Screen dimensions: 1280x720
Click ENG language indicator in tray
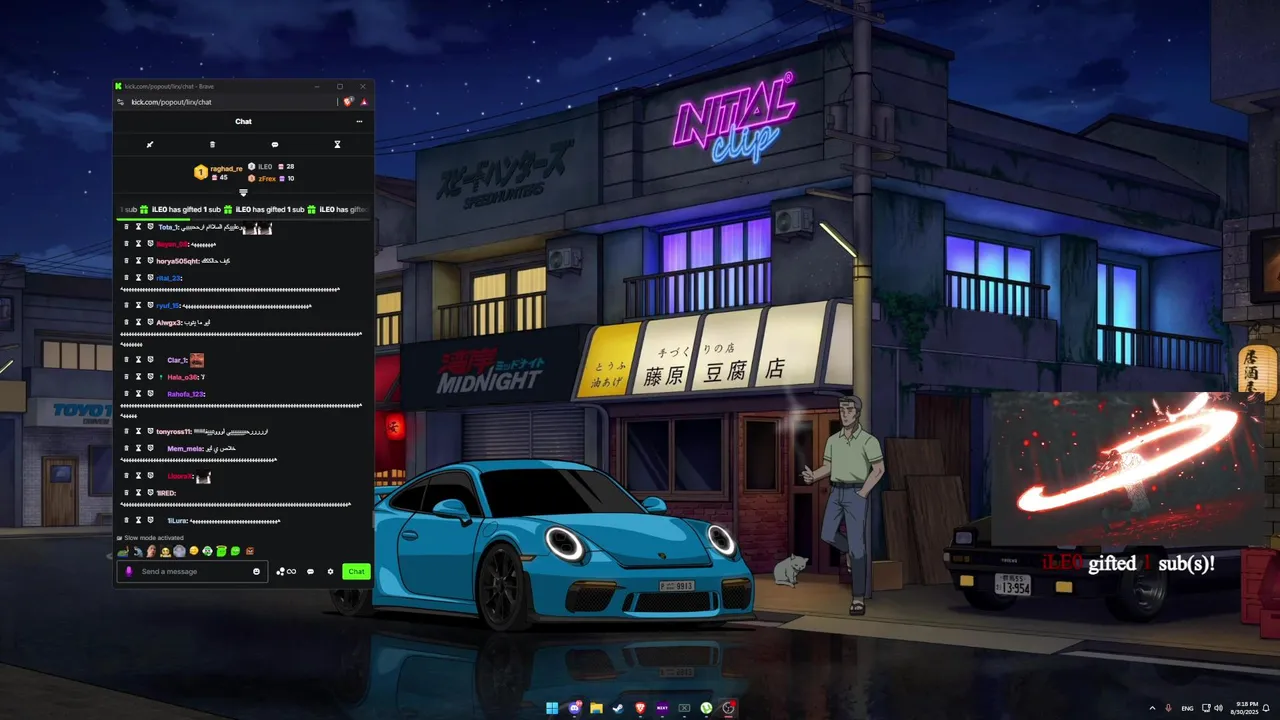1187,708
